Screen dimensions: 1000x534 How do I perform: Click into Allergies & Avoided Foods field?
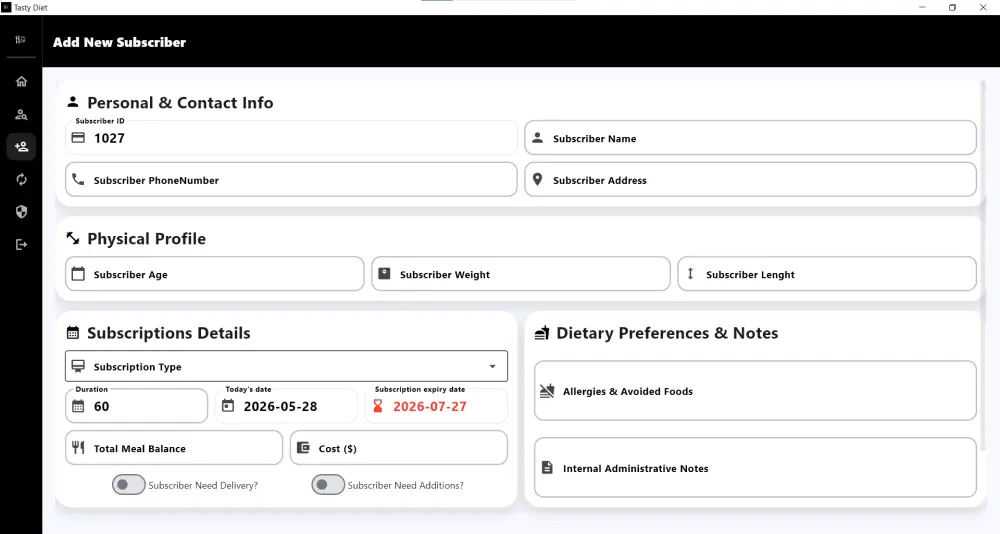pos(755,390)
